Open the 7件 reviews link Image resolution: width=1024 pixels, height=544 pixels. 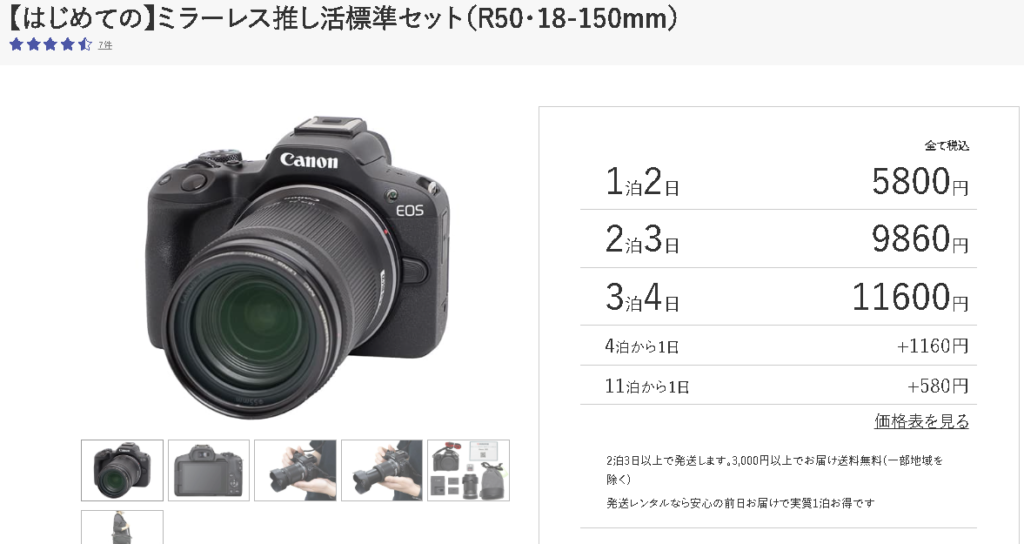coord(105,45)
